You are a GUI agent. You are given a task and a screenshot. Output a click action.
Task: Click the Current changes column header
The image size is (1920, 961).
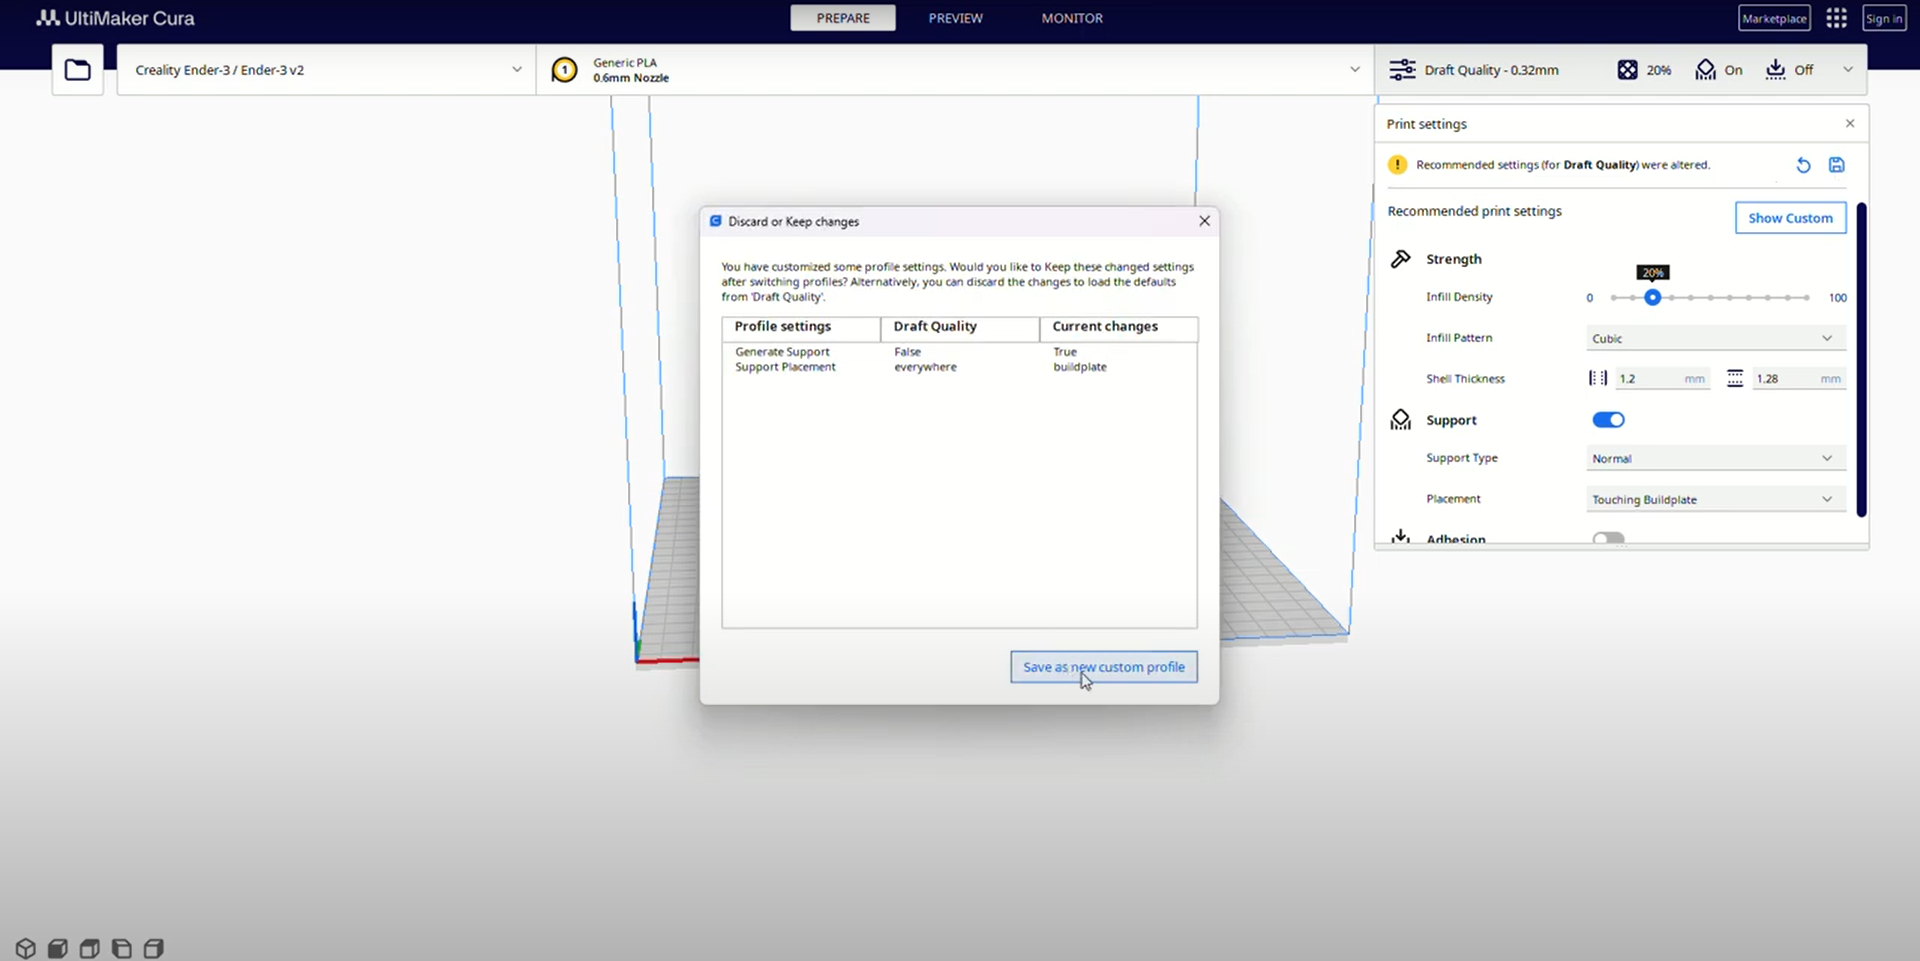click(1118, 327)
